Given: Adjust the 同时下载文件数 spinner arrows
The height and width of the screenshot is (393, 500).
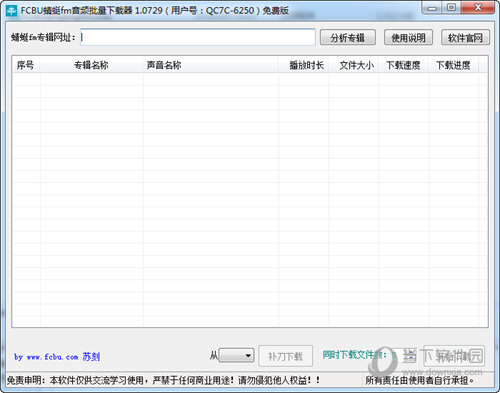Looking at the screenshot, I should [x=412, y=356].
